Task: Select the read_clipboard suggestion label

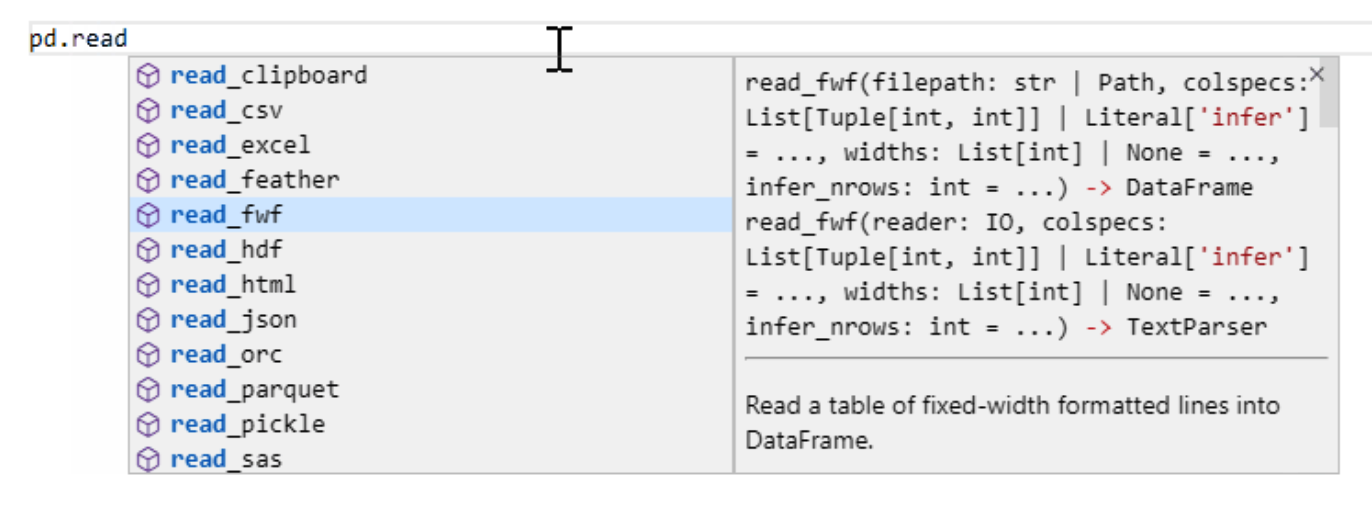Action: click(x=268, y=76)
